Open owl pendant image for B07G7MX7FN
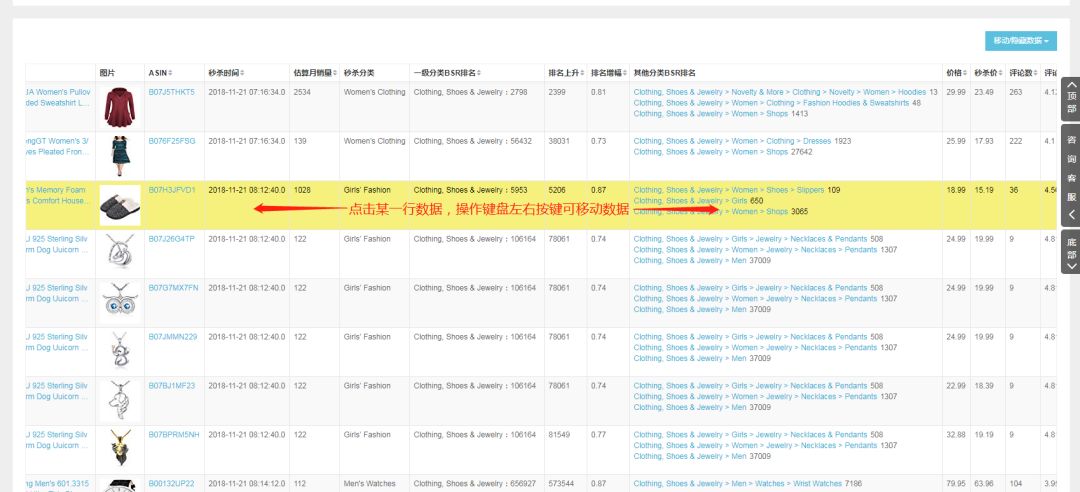The image size is (1080, 492). click(x=120, y=301)
